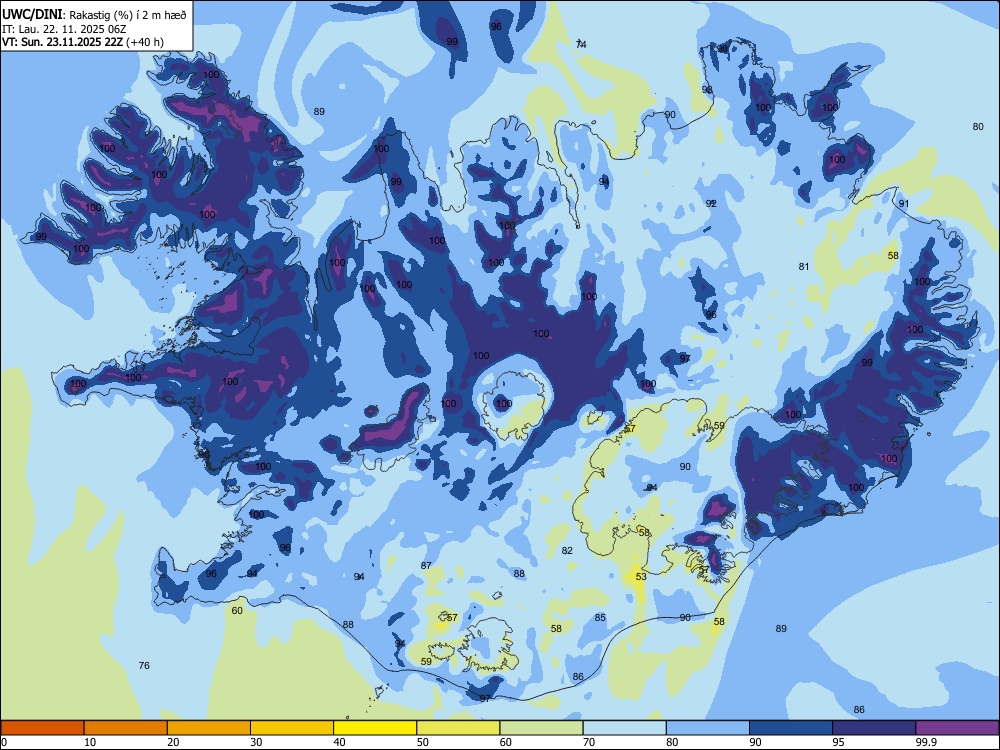The image size is (1000, 750).
Task: Click the medium blue 80–90 legend segment
Action: tap(708, 728)
